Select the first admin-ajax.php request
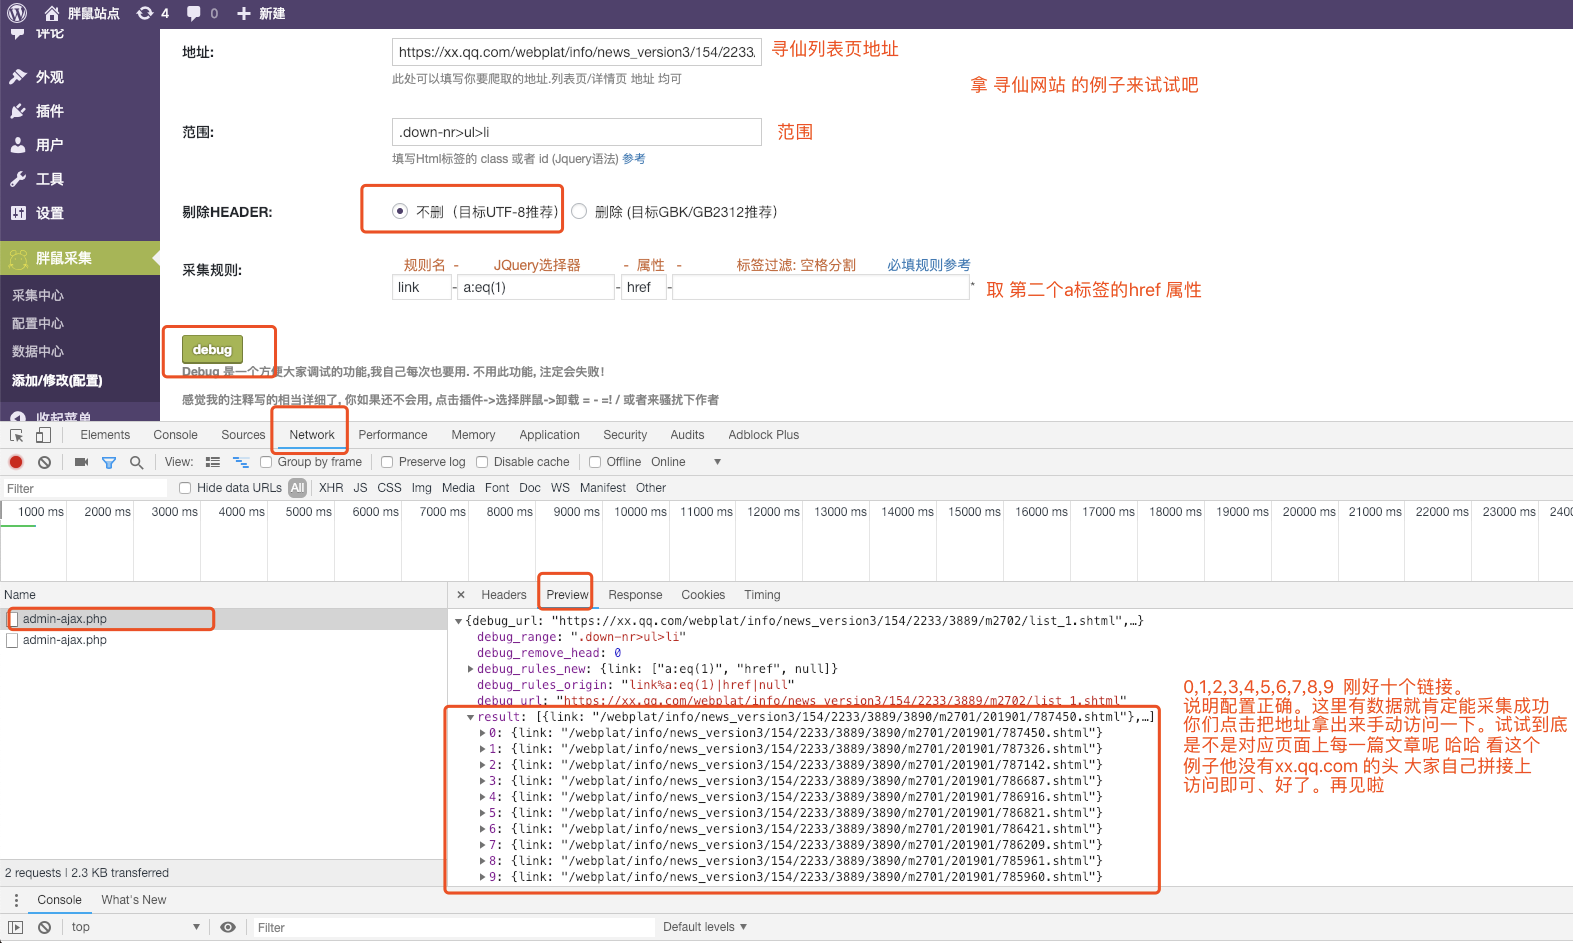The image size is (1573, 943). pos(223,619)
